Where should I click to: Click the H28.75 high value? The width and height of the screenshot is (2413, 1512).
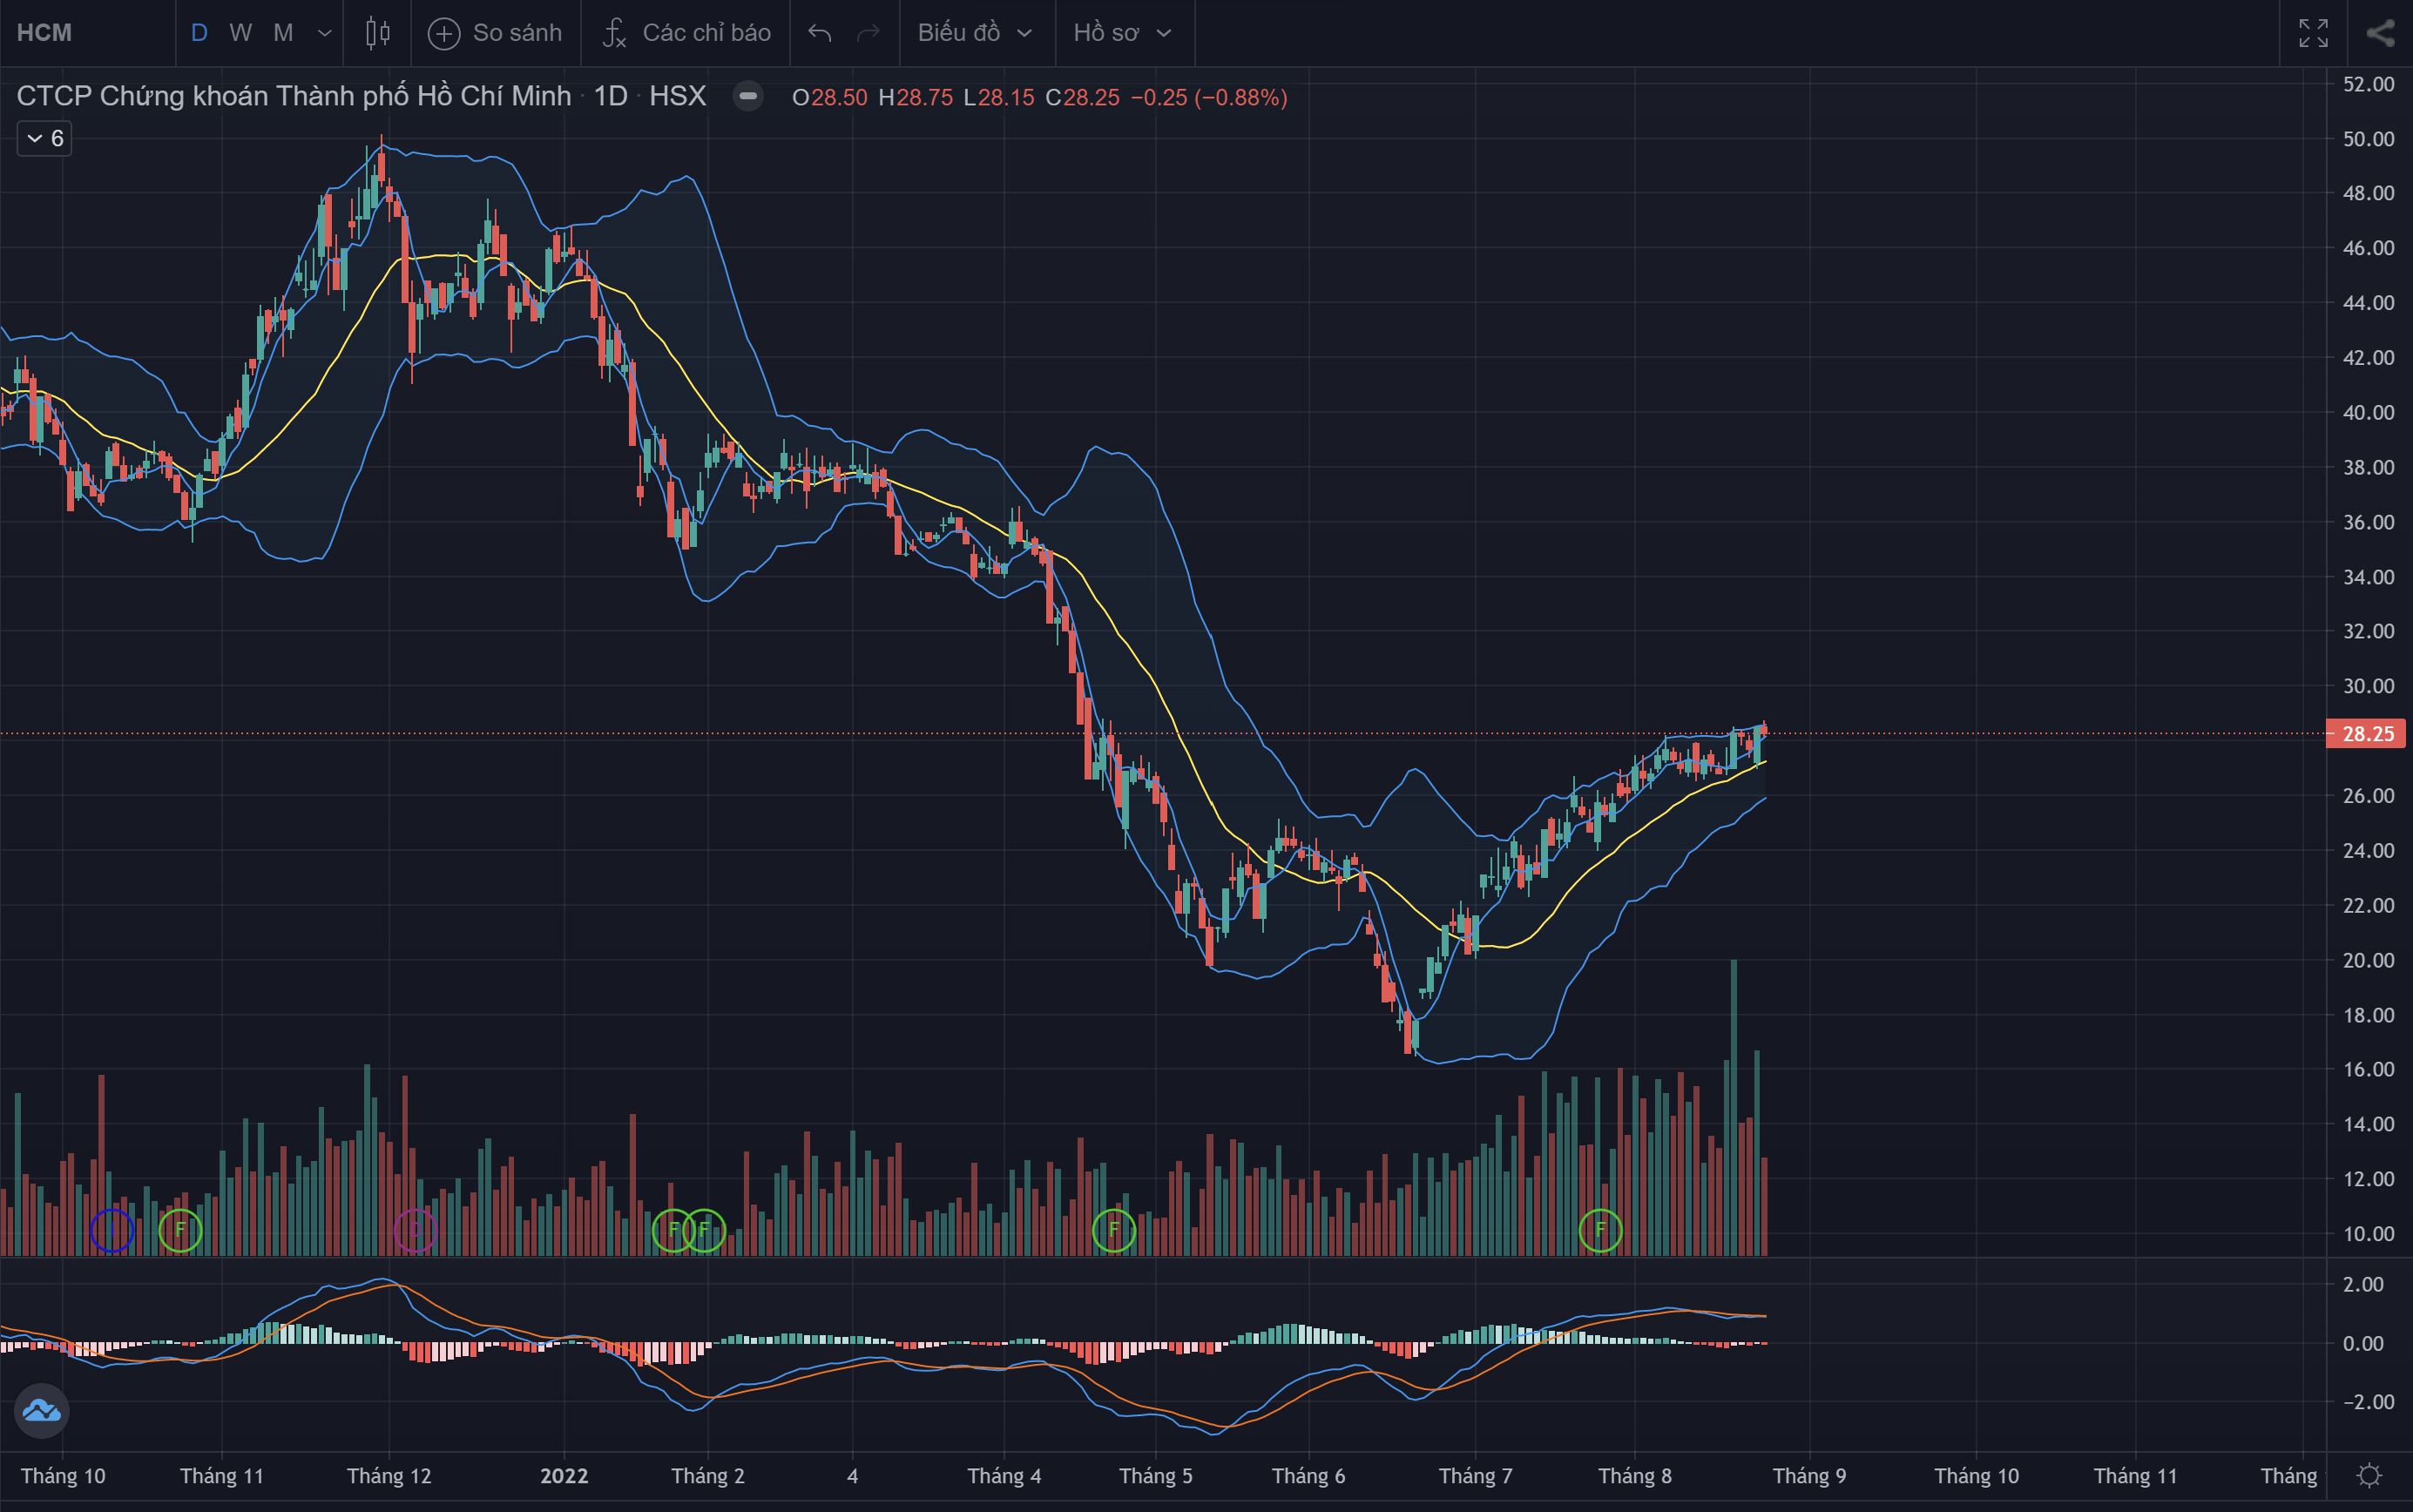click(x=915, y=97)
